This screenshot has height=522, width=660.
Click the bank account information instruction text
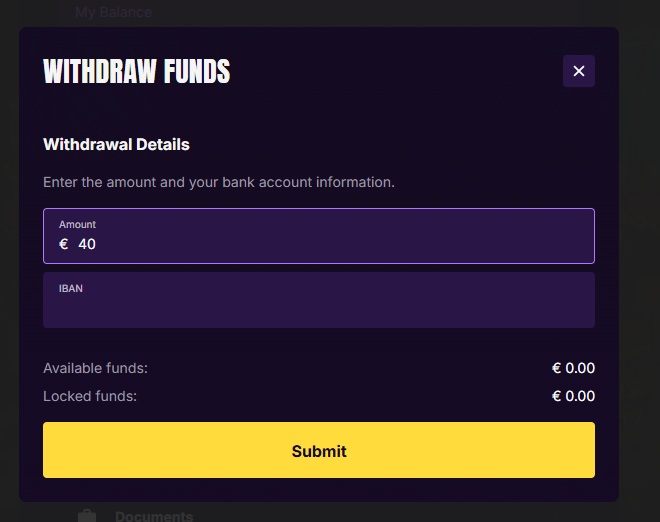(x=219, y=182)
